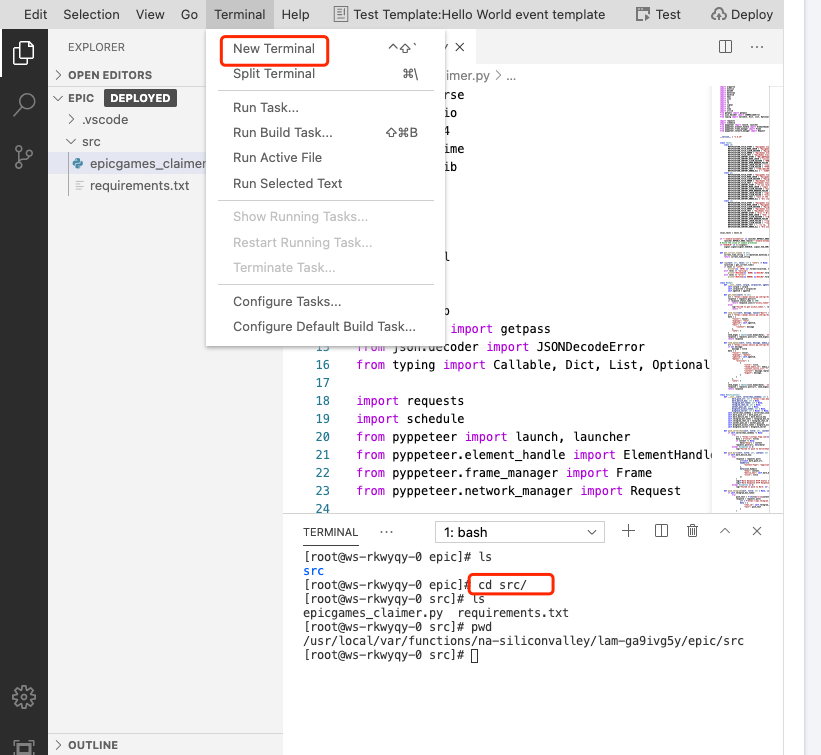This screenshot has height=755, width=821.
Task: Expand the .vscode folder
Action: coord(104,120)
